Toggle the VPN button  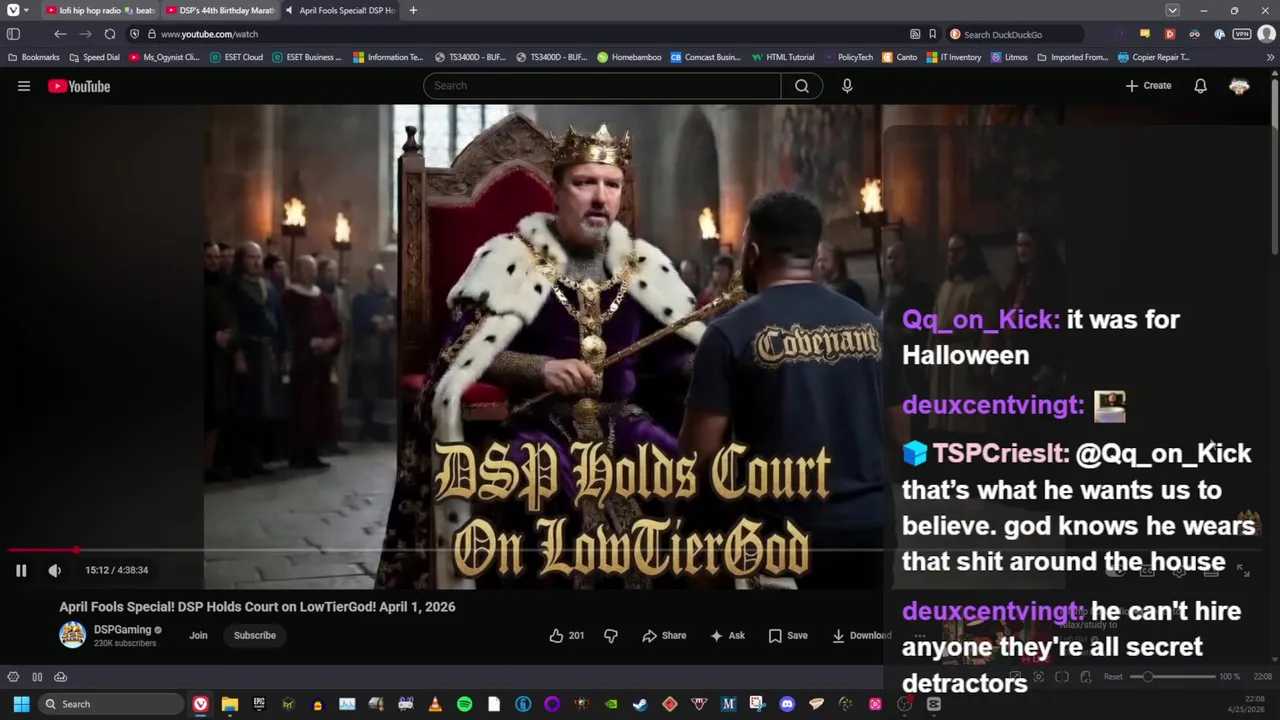coord(1242,34)
